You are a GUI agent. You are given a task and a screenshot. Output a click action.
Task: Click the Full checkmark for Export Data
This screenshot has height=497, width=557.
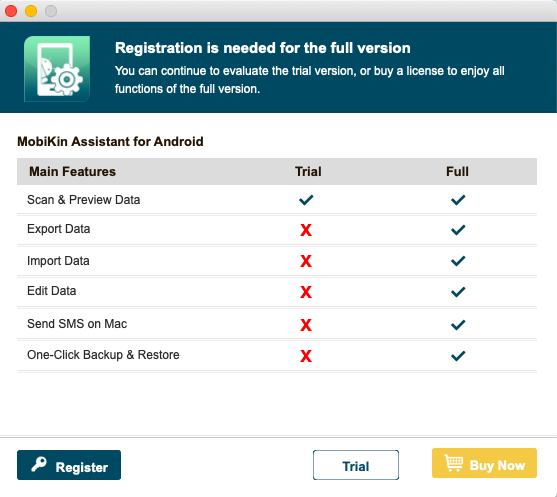[x=458, y=230]
